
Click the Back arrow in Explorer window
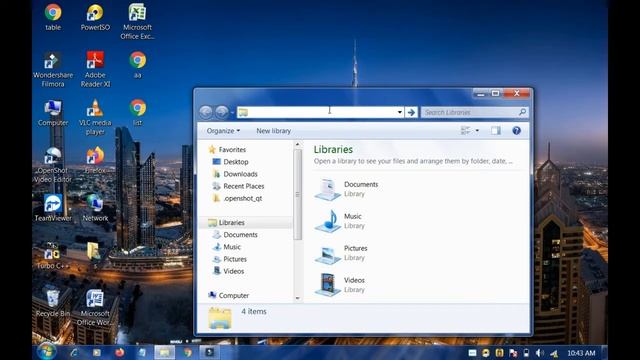coord(206,112)
